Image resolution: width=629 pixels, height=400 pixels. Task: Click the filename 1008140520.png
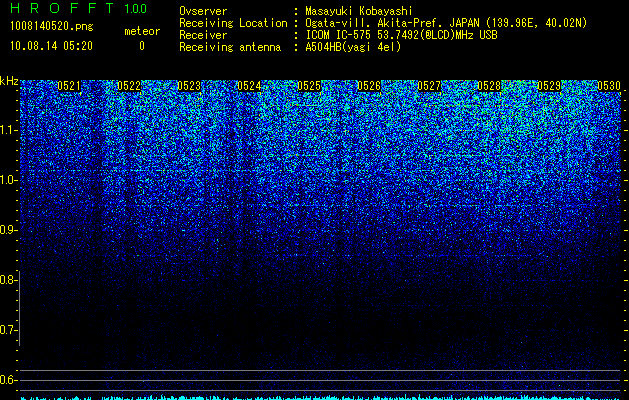[x=52, y=27]
